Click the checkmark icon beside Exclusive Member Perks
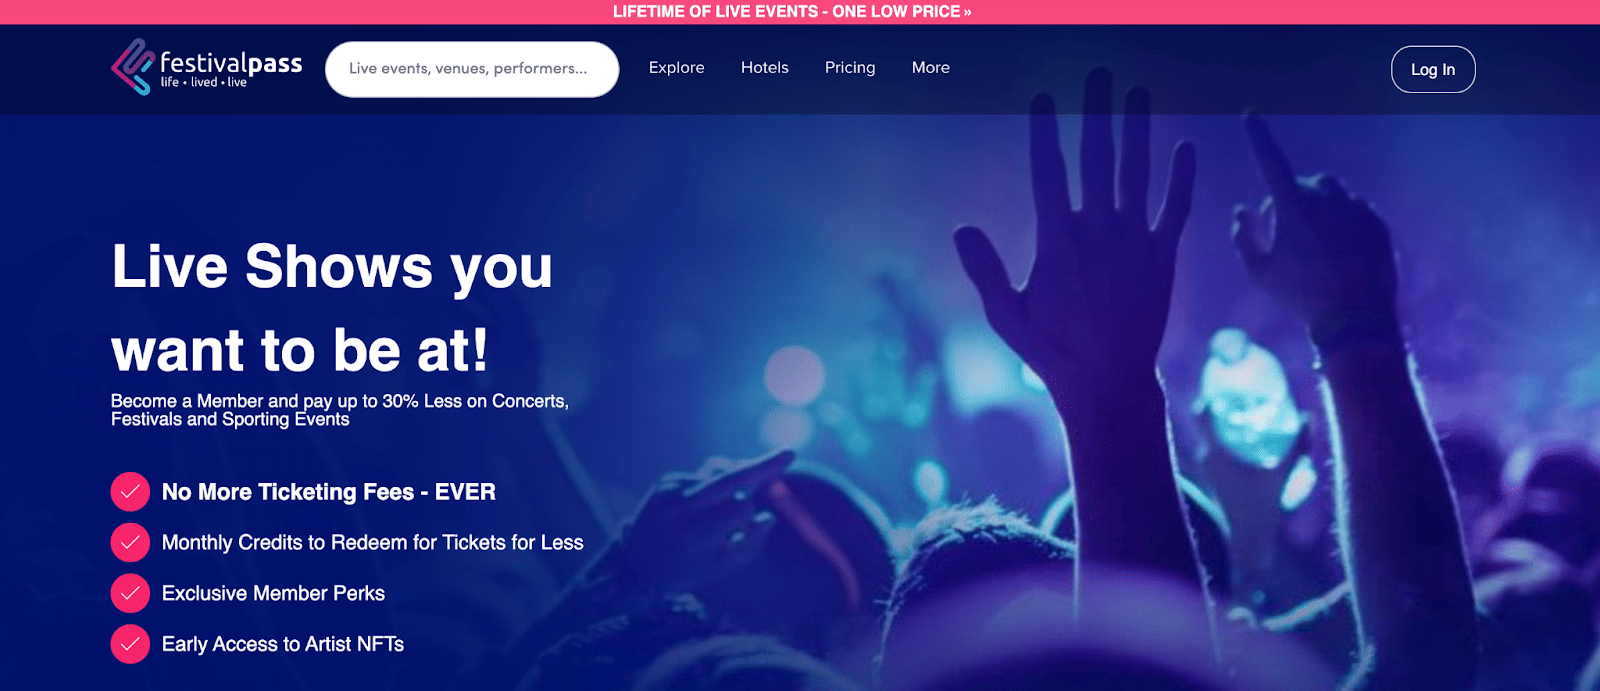Viewport: 1600px width, 691px height. [x=130, y=594]
